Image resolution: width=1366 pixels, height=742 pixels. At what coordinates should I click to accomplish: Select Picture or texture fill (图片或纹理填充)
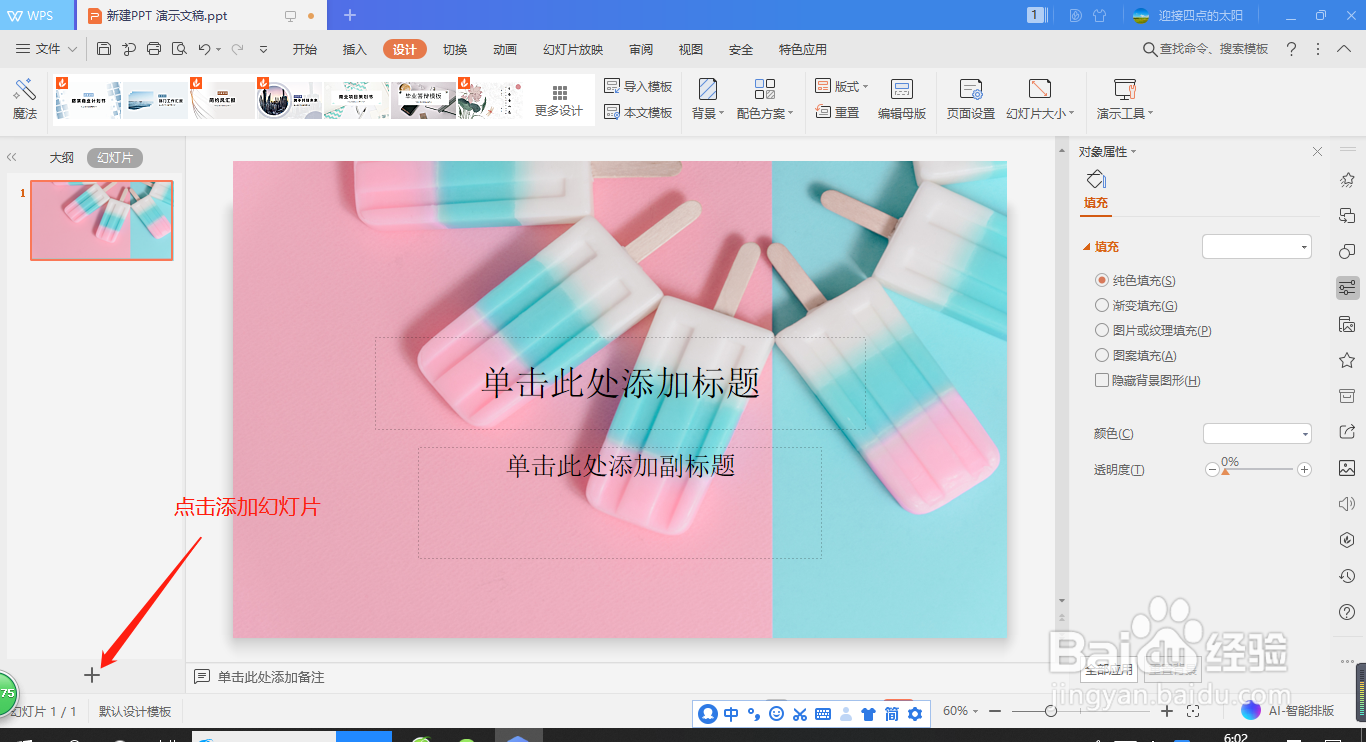tap(1102, 331)
